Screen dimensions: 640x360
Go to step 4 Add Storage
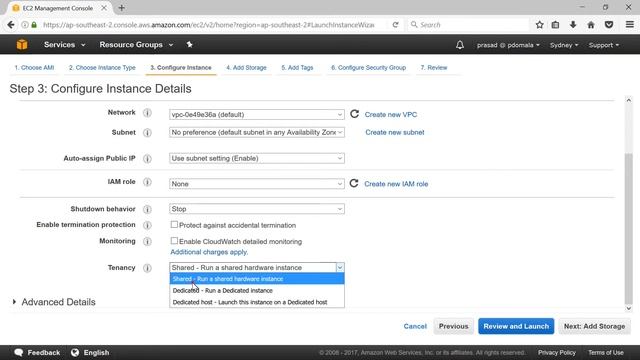click(246, 68)
